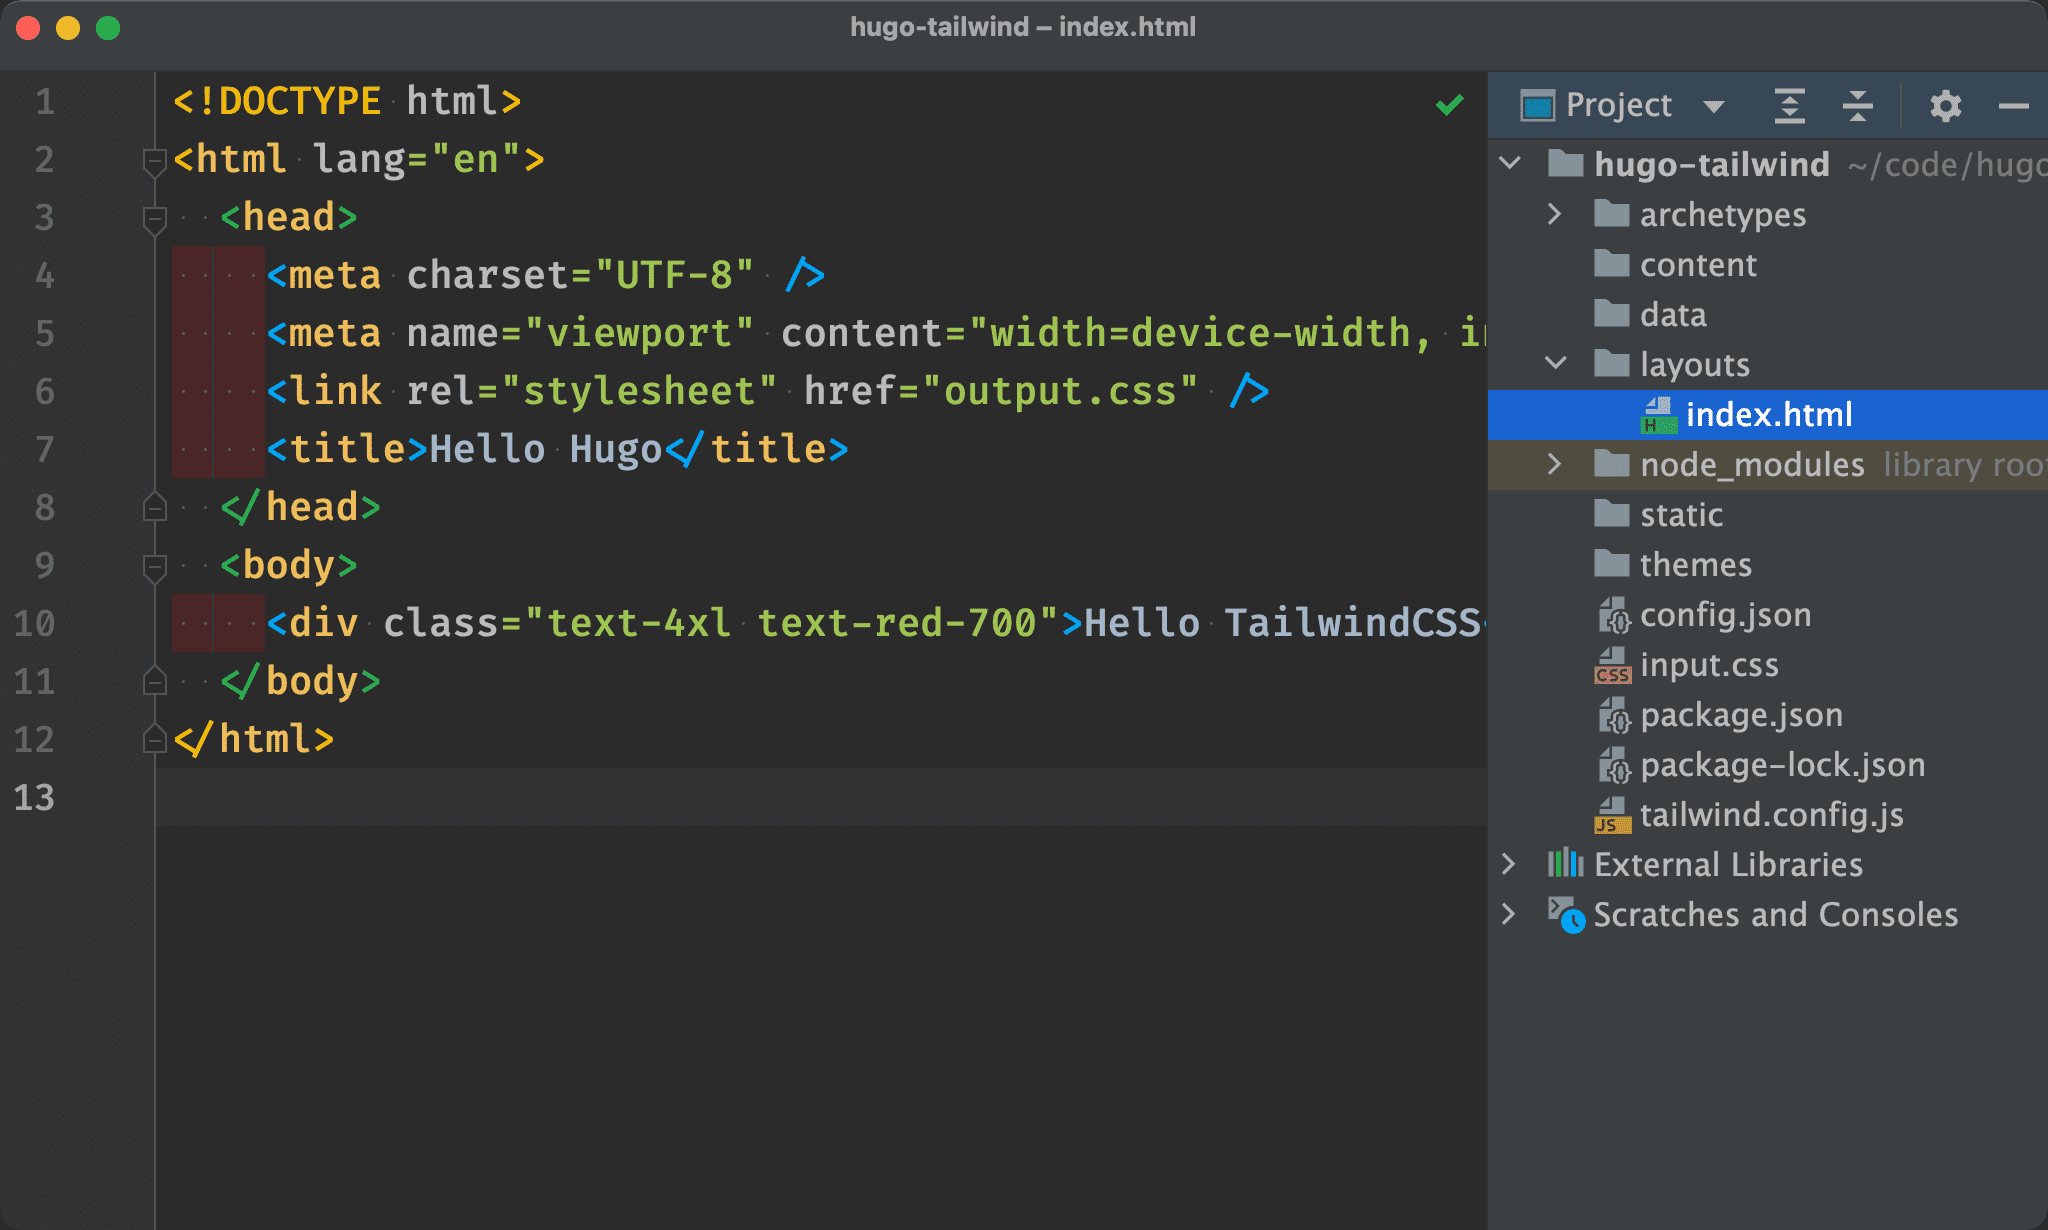Viewport: 2048px width, 1230px height.
Task: Click the green checkmark validation icon
Action: tap(1450, 104)
